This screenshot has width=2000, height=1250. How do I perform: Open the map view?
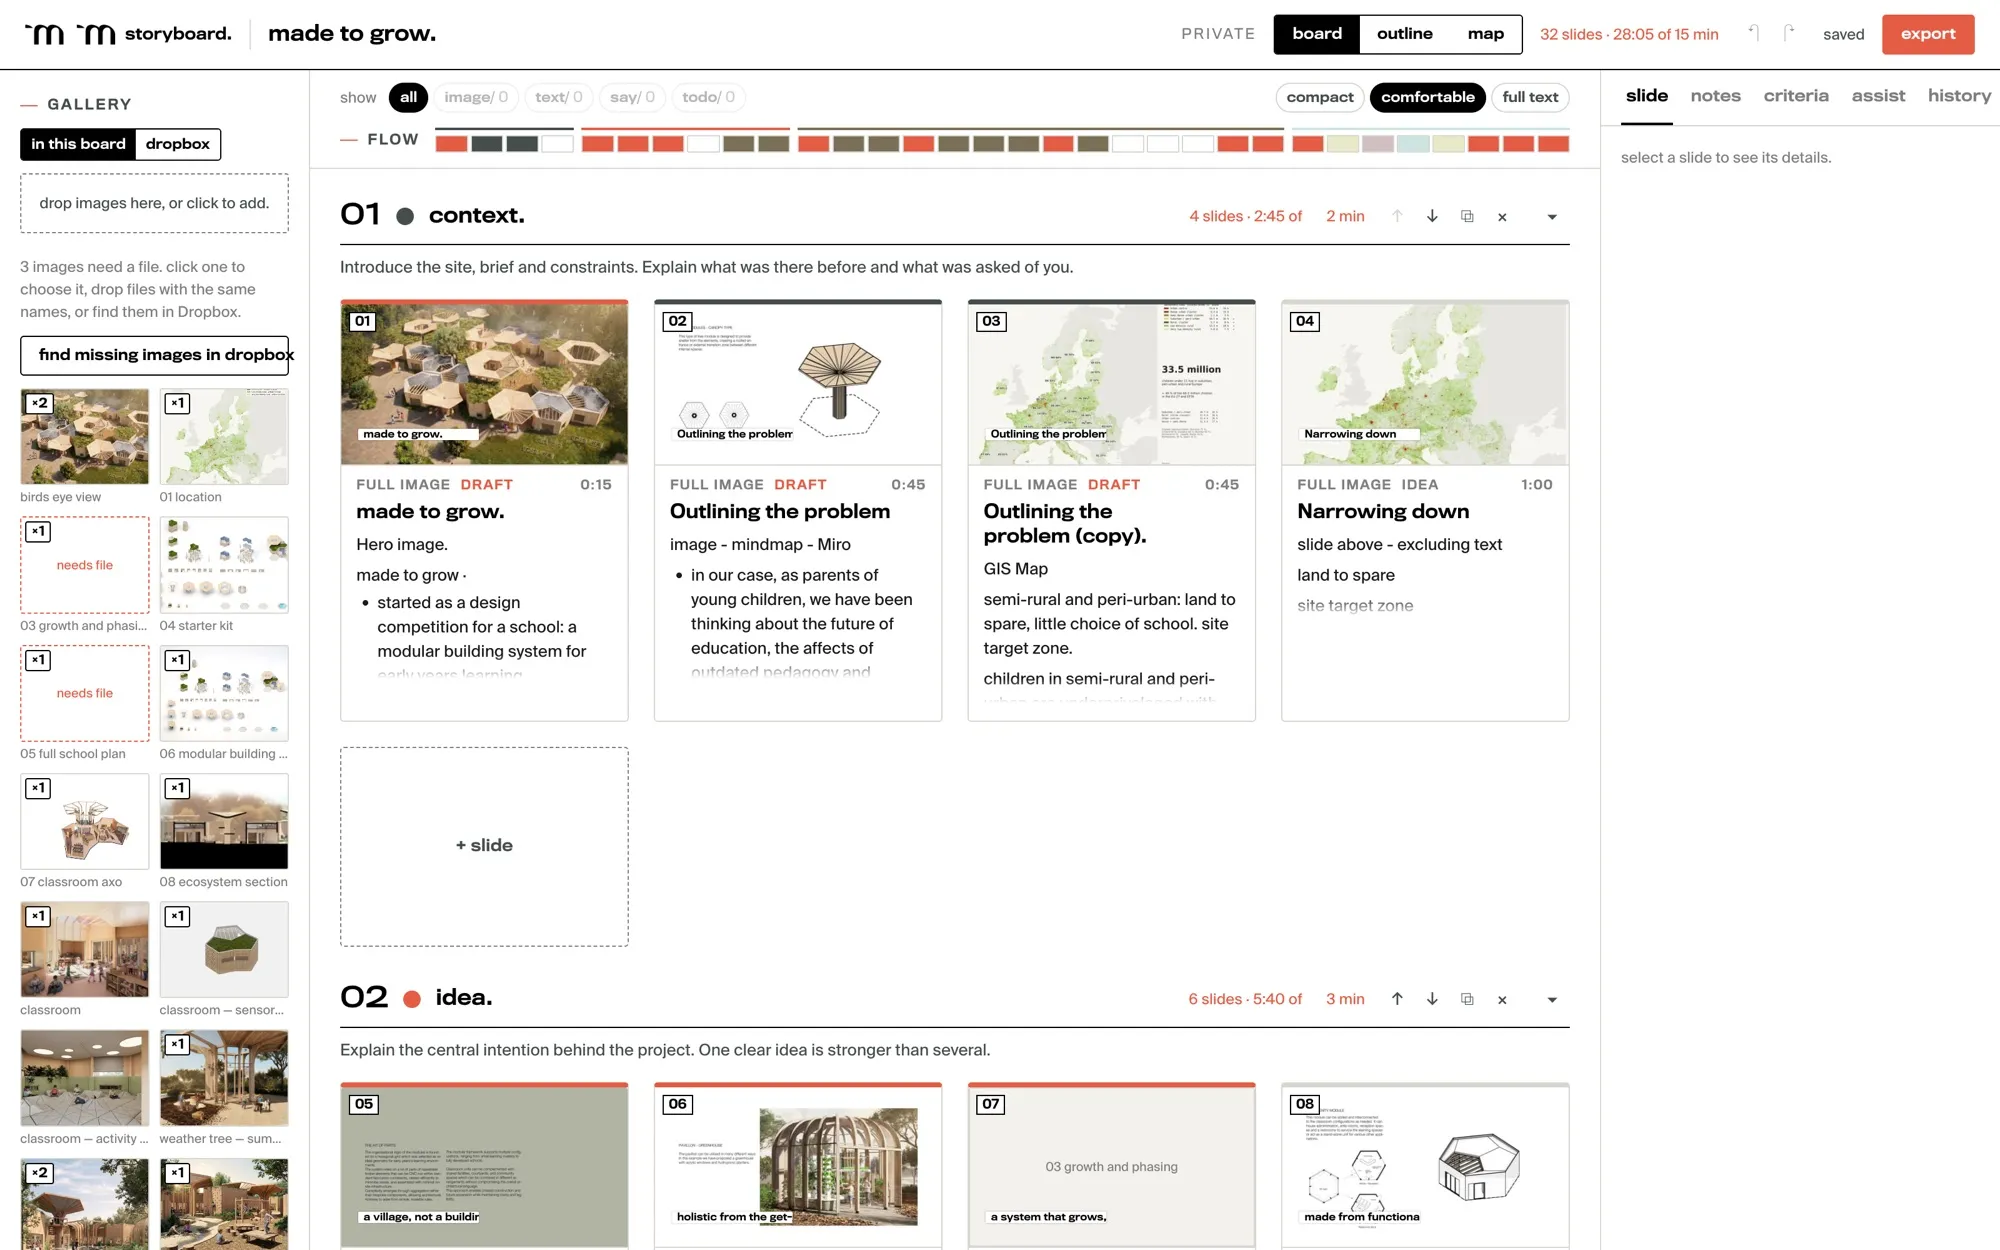(x=1485, y=34)
